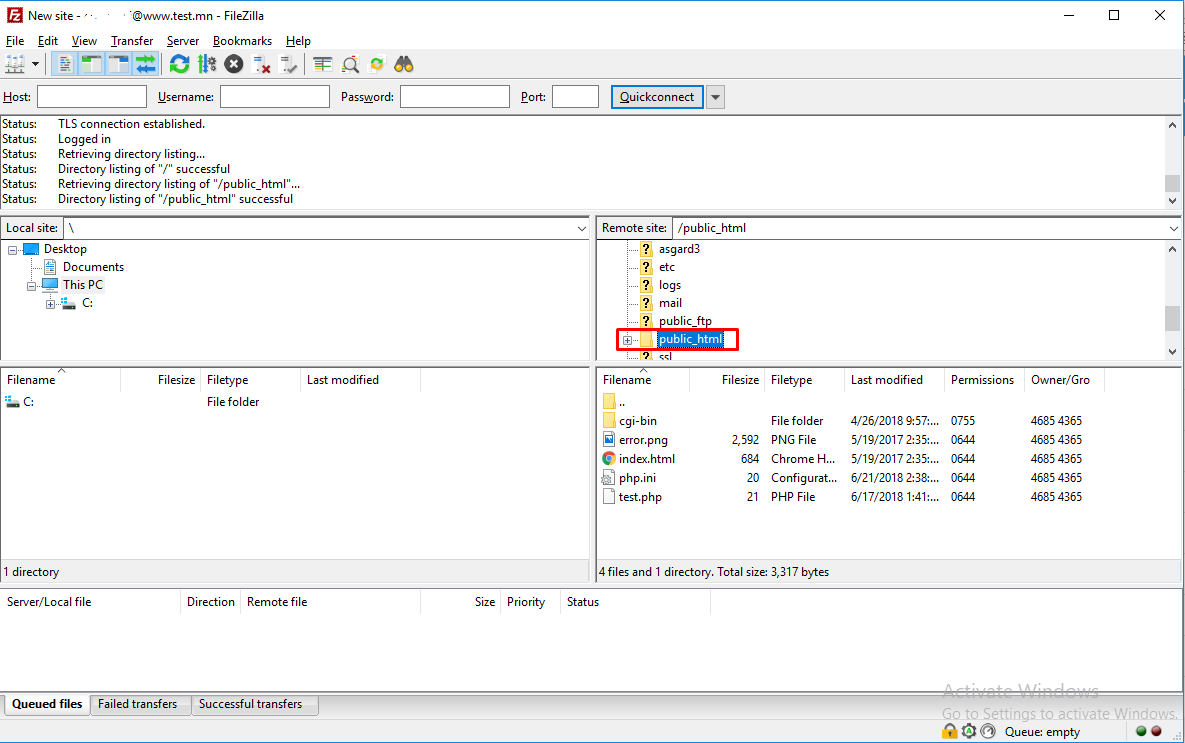
Task: Search for files with the binoculars icon
Action: tap(404, 65)
